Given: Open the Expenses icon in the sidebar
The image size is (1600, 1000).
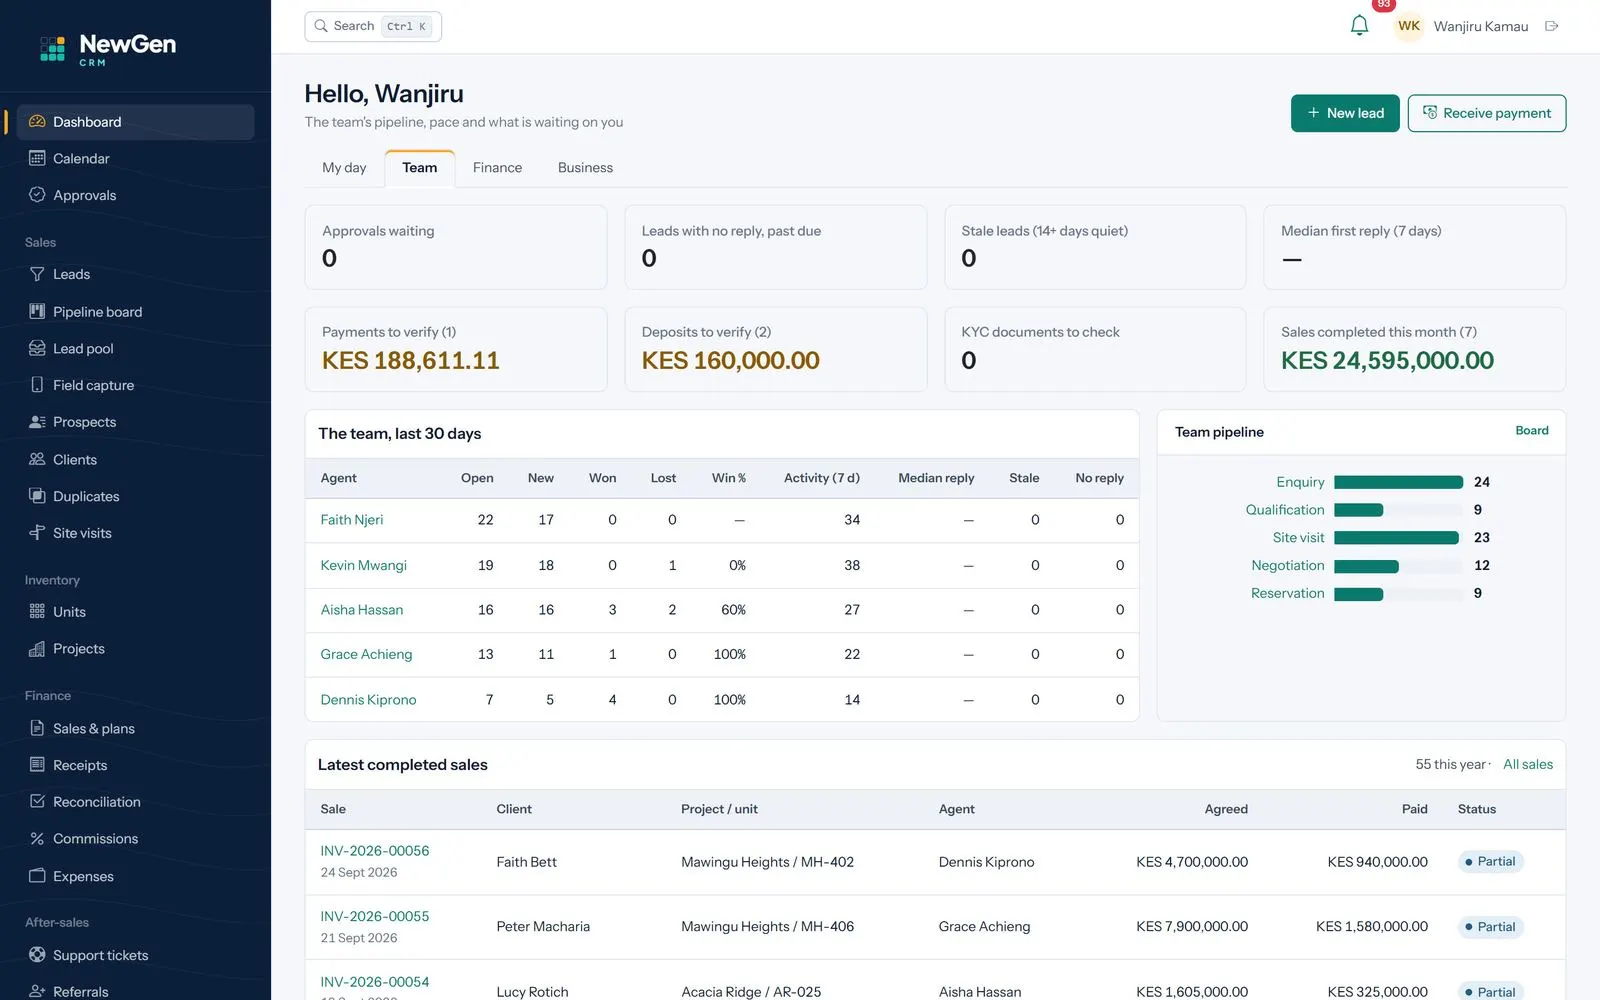Looking at the screenshot, I should coord(37,876).
